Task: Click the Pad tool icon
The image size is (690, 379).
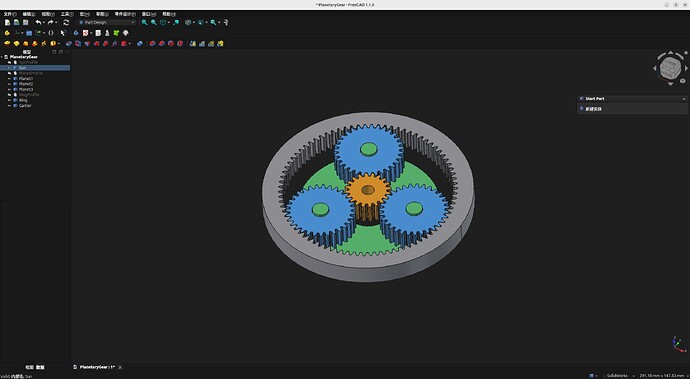Action: click(7, 43)
